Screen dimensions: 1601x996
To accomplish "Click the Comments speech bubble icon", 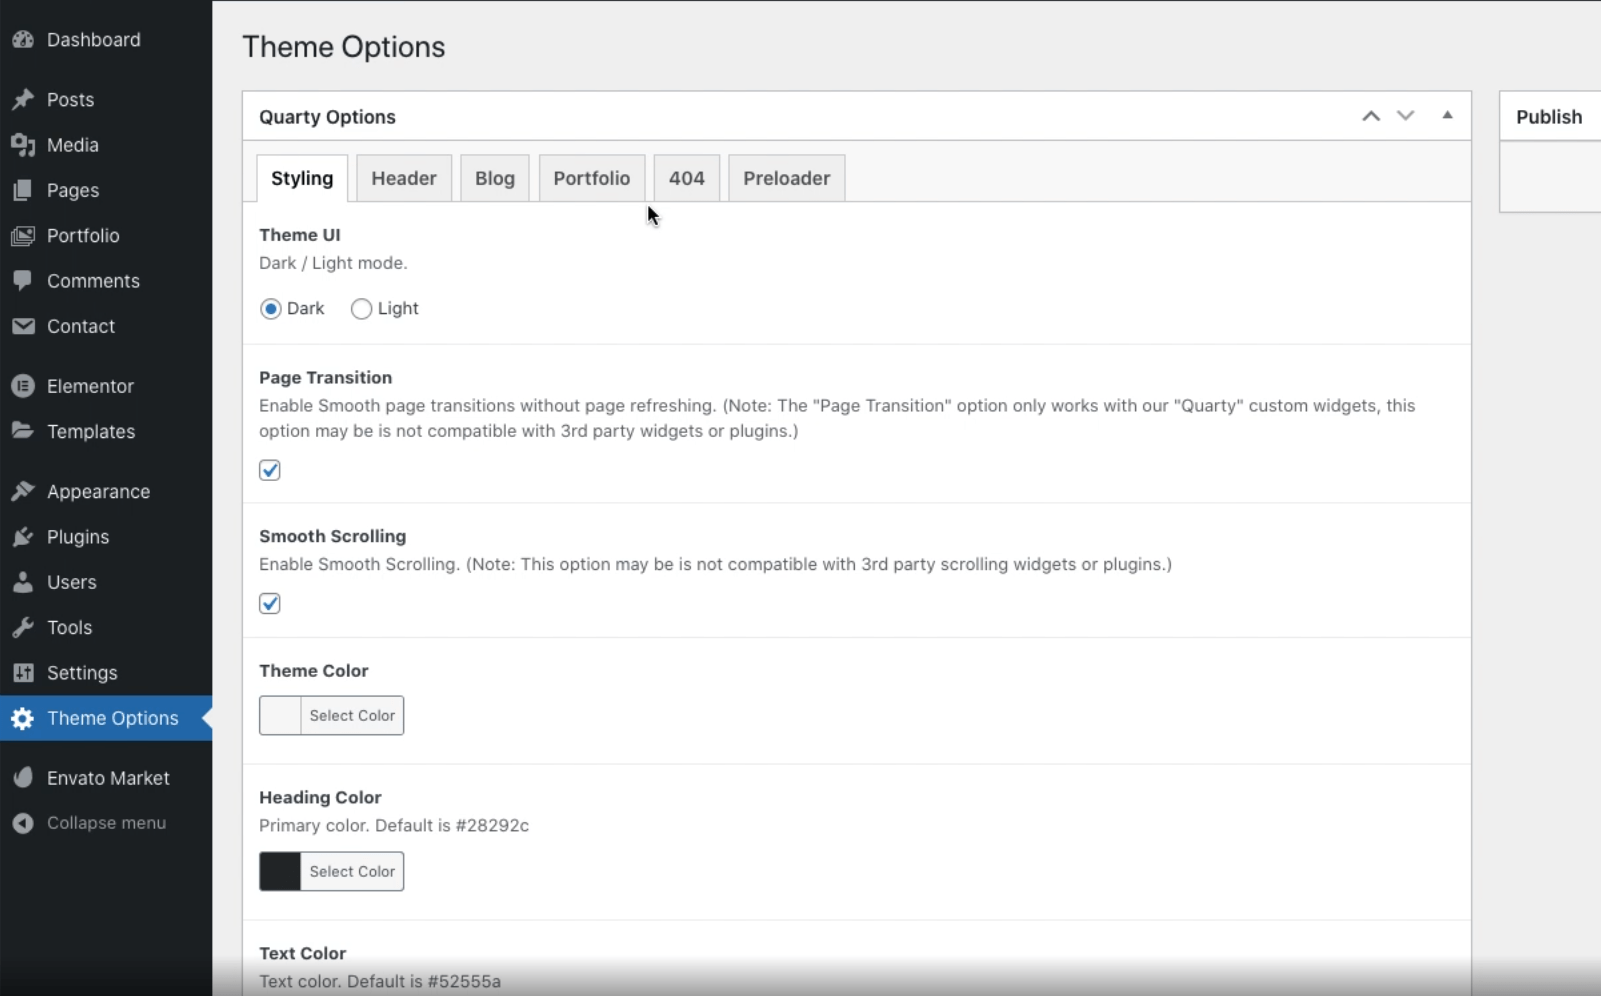I will [x=23, y=281].
